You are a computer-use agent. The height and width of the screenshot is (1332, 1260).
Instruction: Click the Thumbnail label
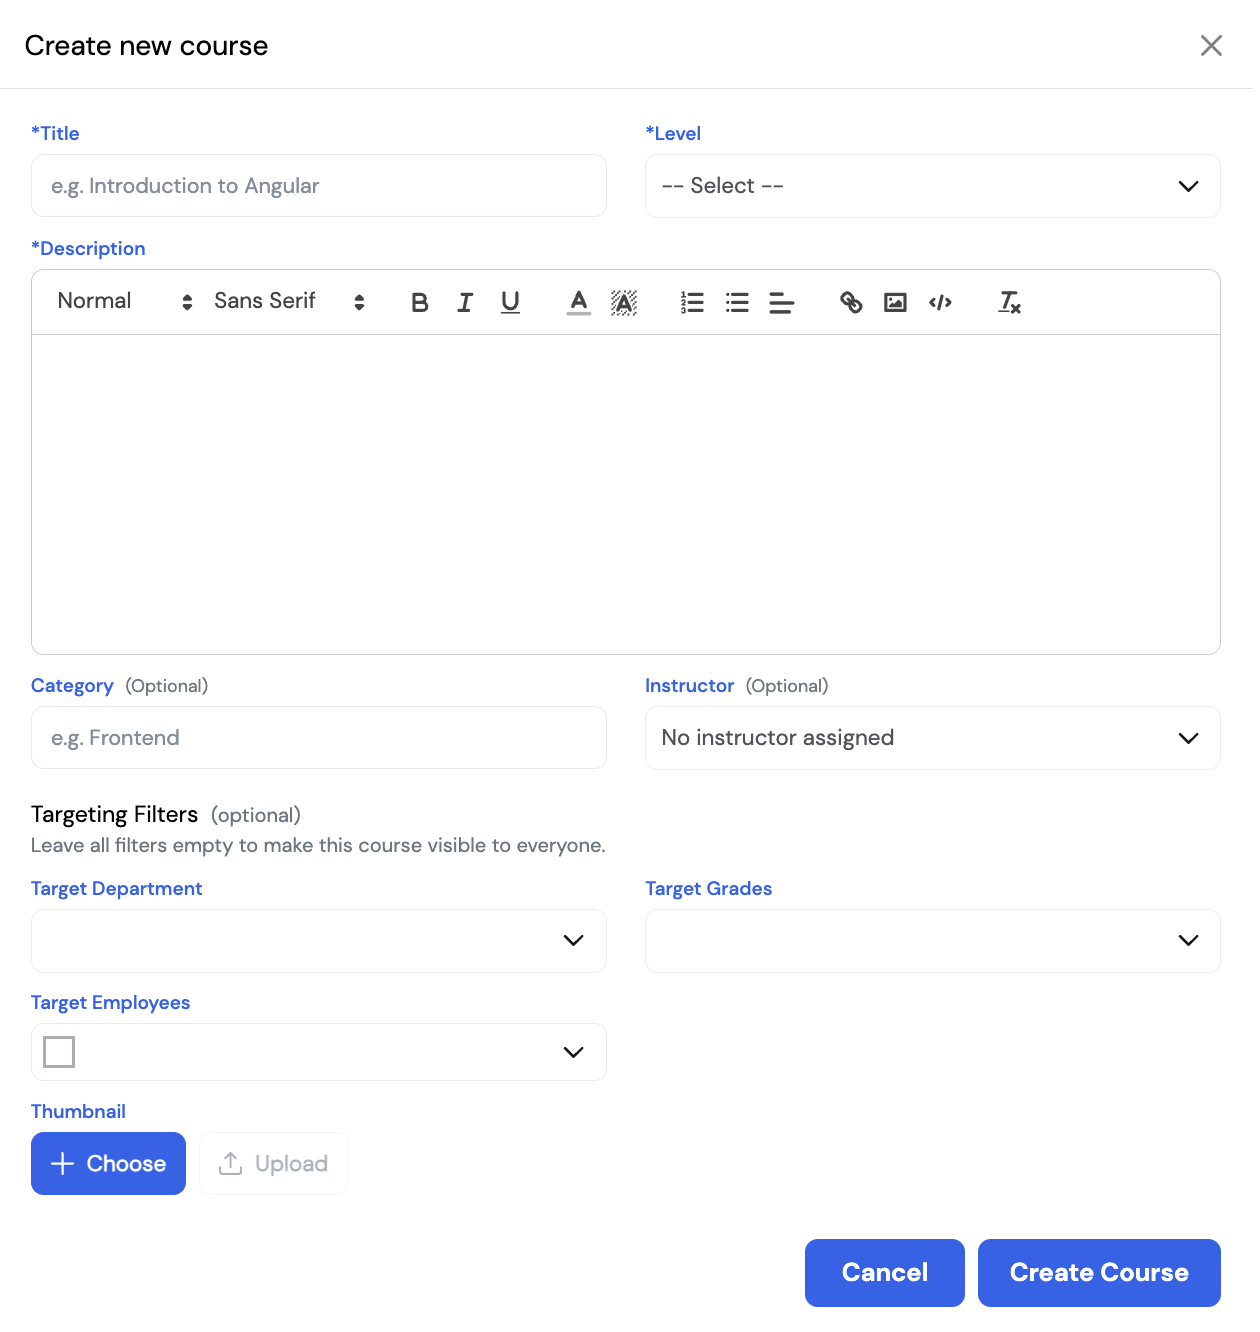click(78, 1112)
